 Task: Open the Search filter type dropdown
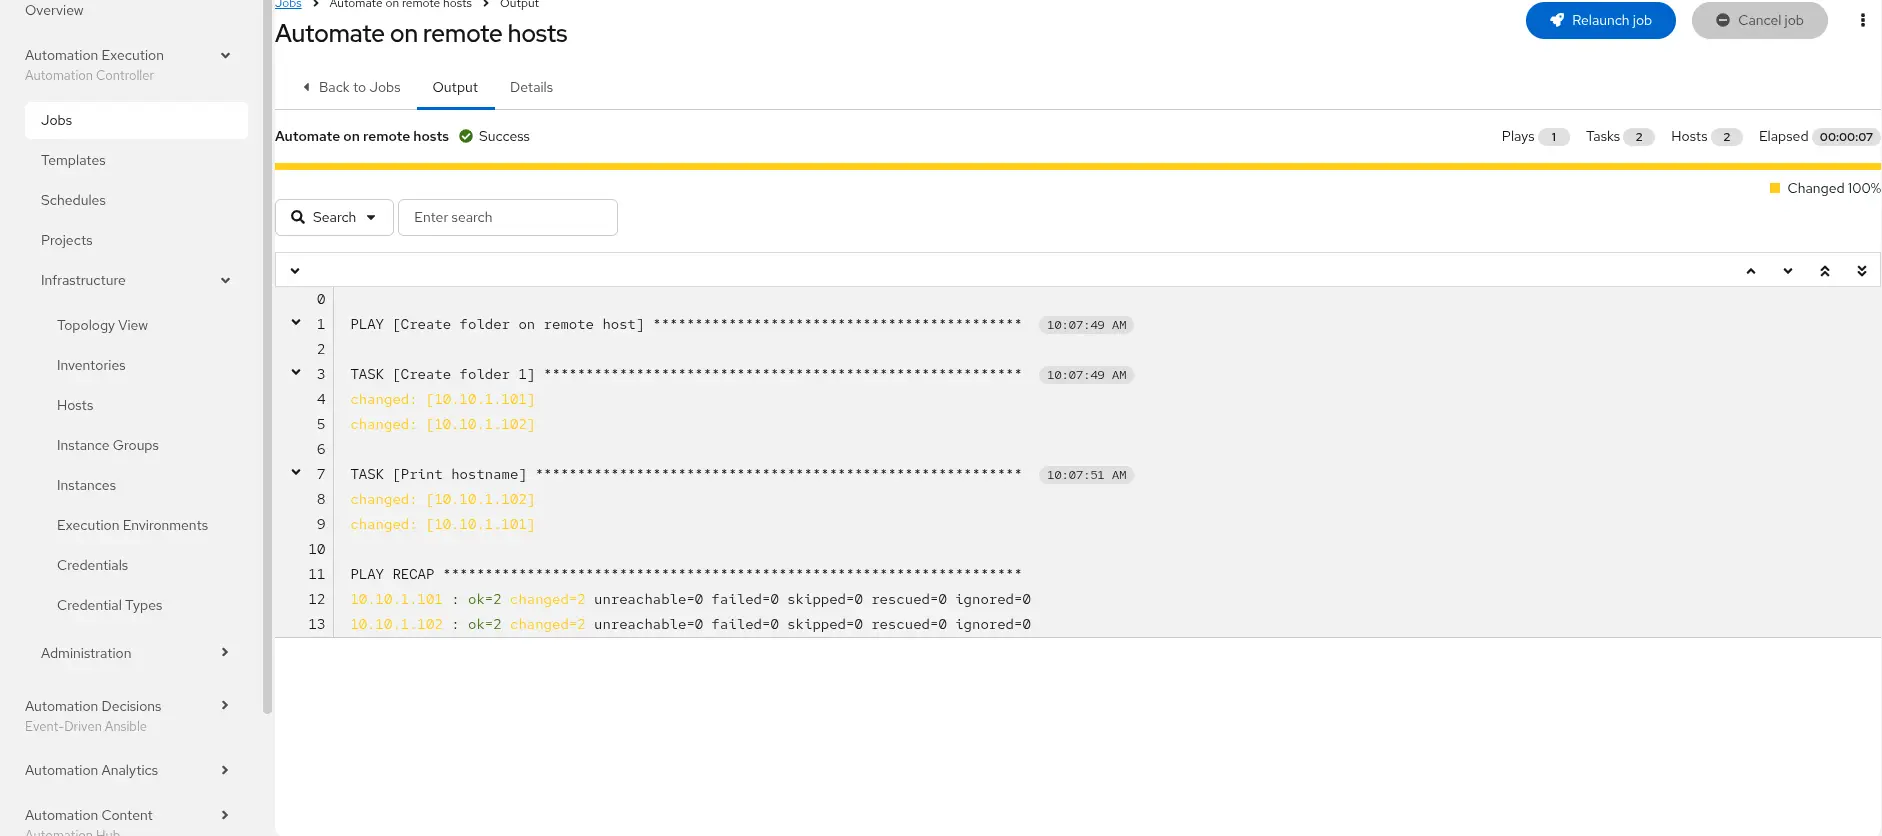371,217
